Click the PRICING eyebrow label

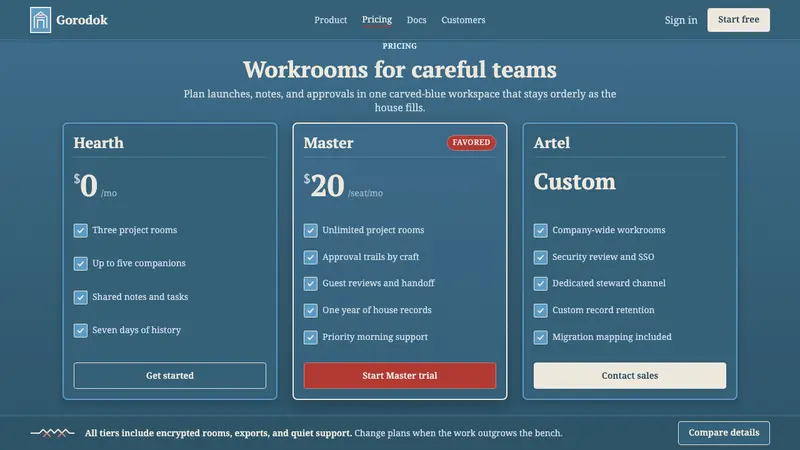click(400, 46)
